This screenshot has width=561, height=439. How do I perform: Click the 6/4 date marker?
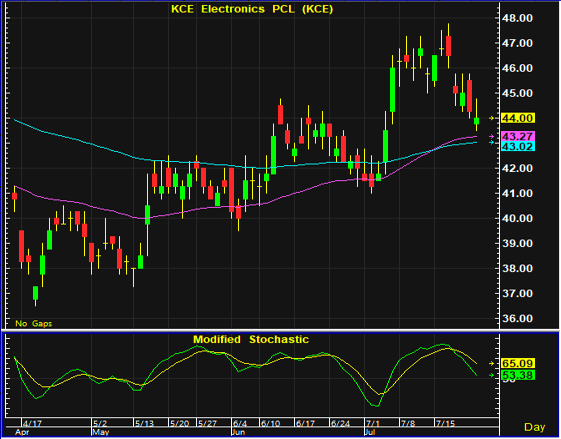pos(240,423)
